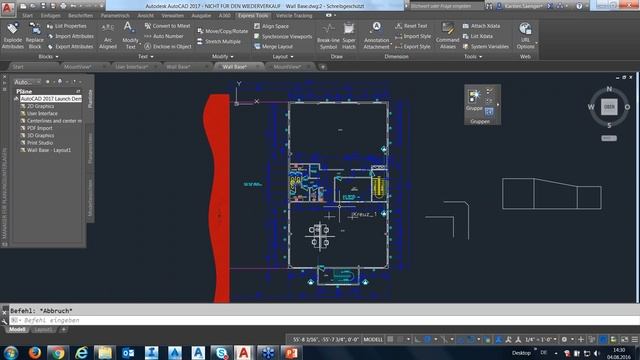The width and height of the screenshot is (640, 360).
Task: Open the AutoCAD application menu button
Action: tap(7, 8)
